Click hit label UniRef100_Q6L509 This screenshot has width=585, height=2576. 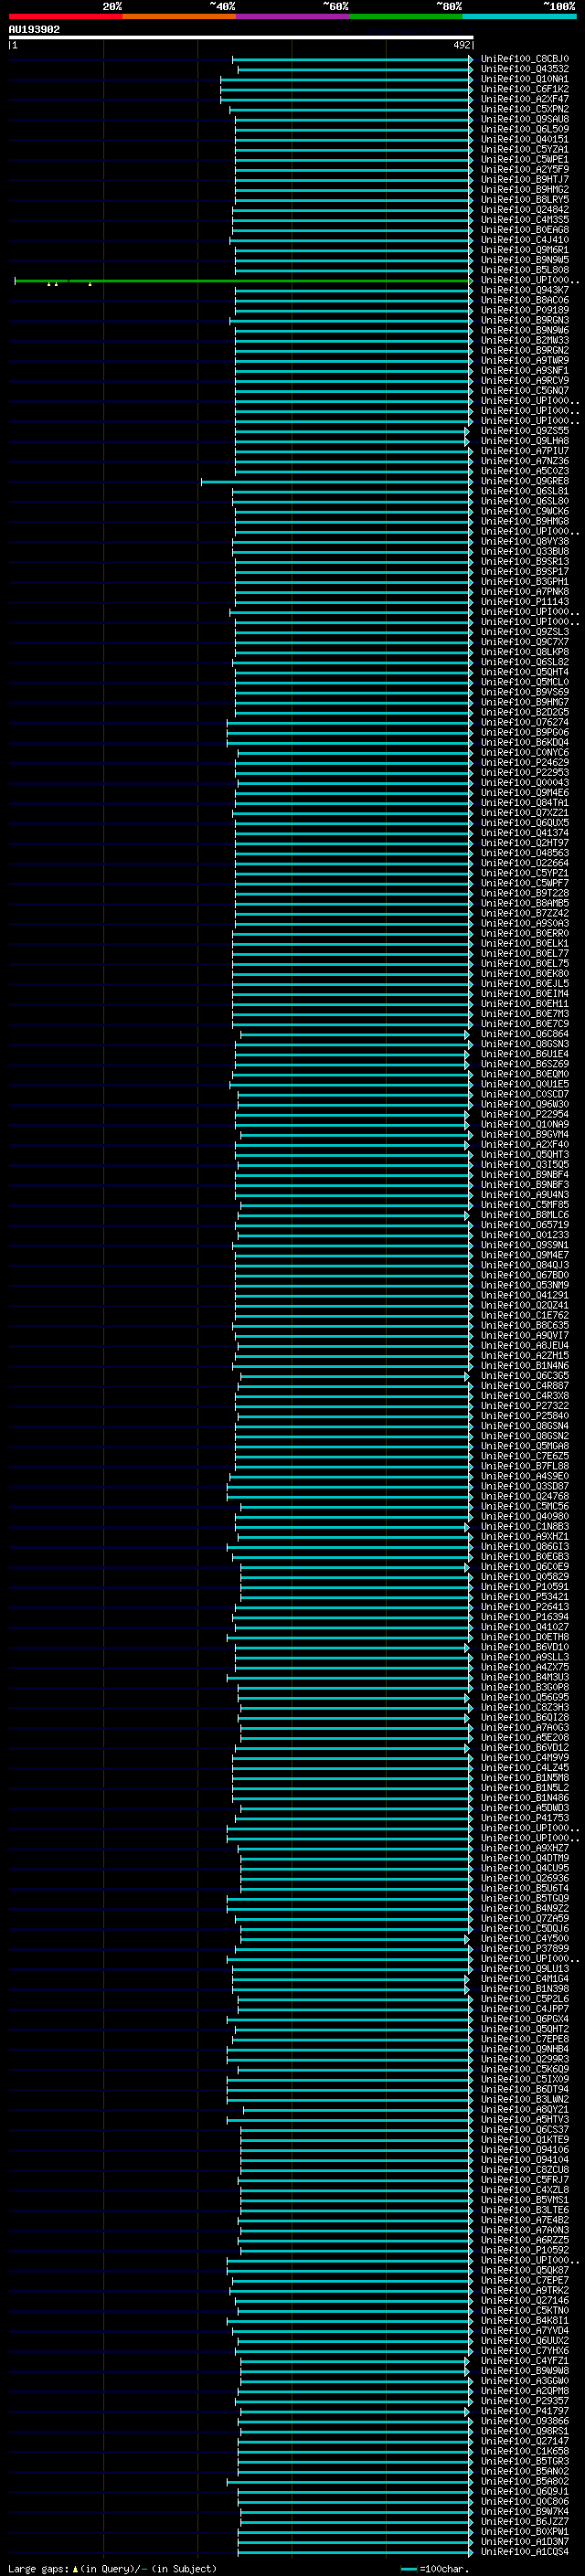(524, 129)
